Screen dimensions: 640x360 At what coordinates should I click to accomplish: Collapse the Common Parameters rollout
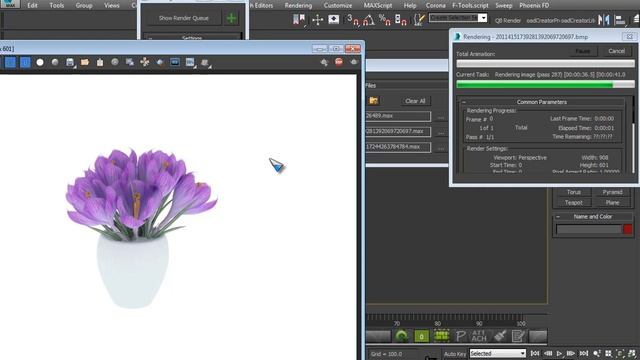point(464,102)
